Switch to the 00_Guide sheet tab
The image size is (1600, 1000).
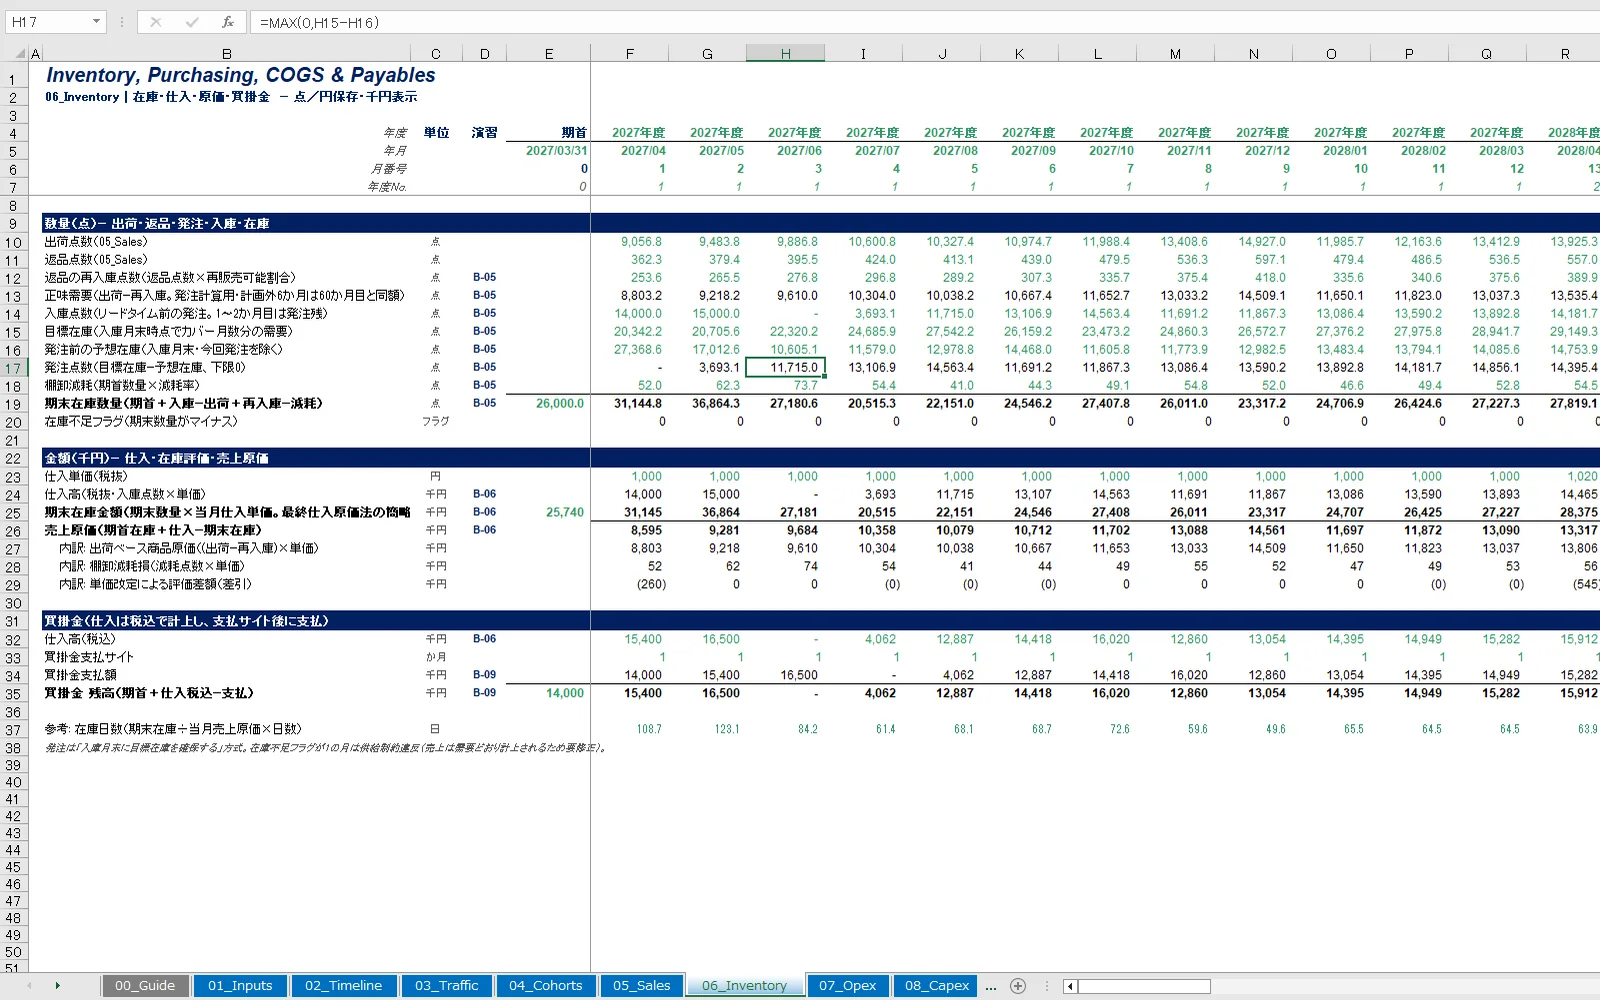pos(145,986)
